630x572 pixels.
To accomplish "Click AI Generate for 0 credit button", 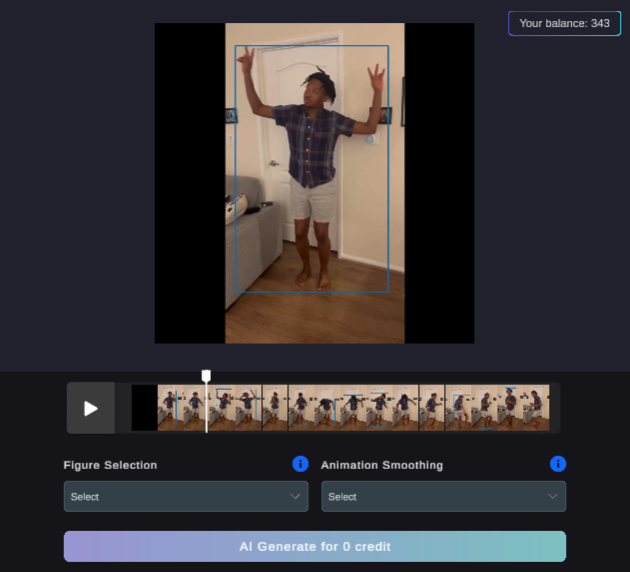I will click(315, 547).
